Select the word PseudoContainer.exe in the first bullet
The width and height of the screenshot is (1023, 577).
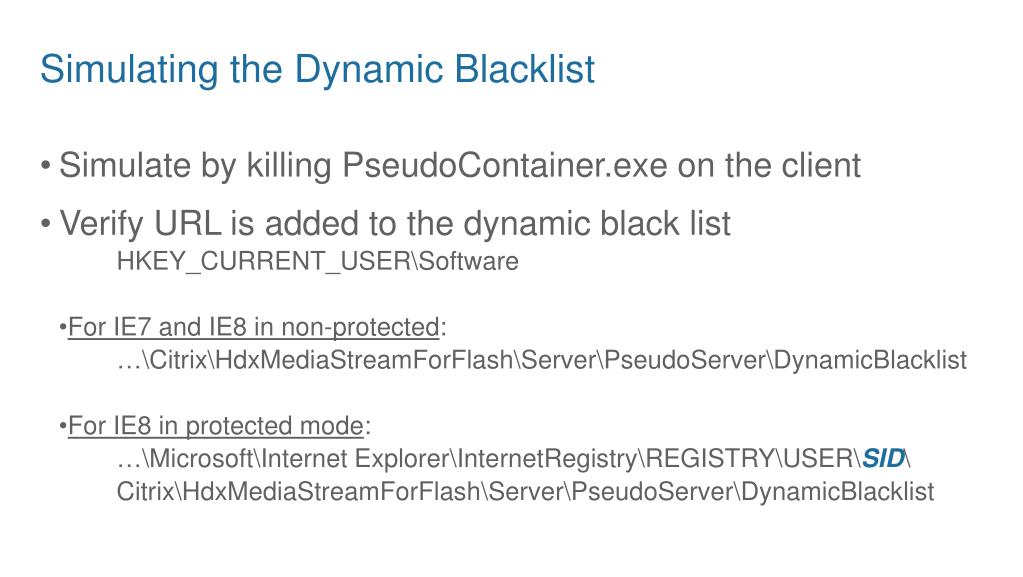click(x=504, y=165)
